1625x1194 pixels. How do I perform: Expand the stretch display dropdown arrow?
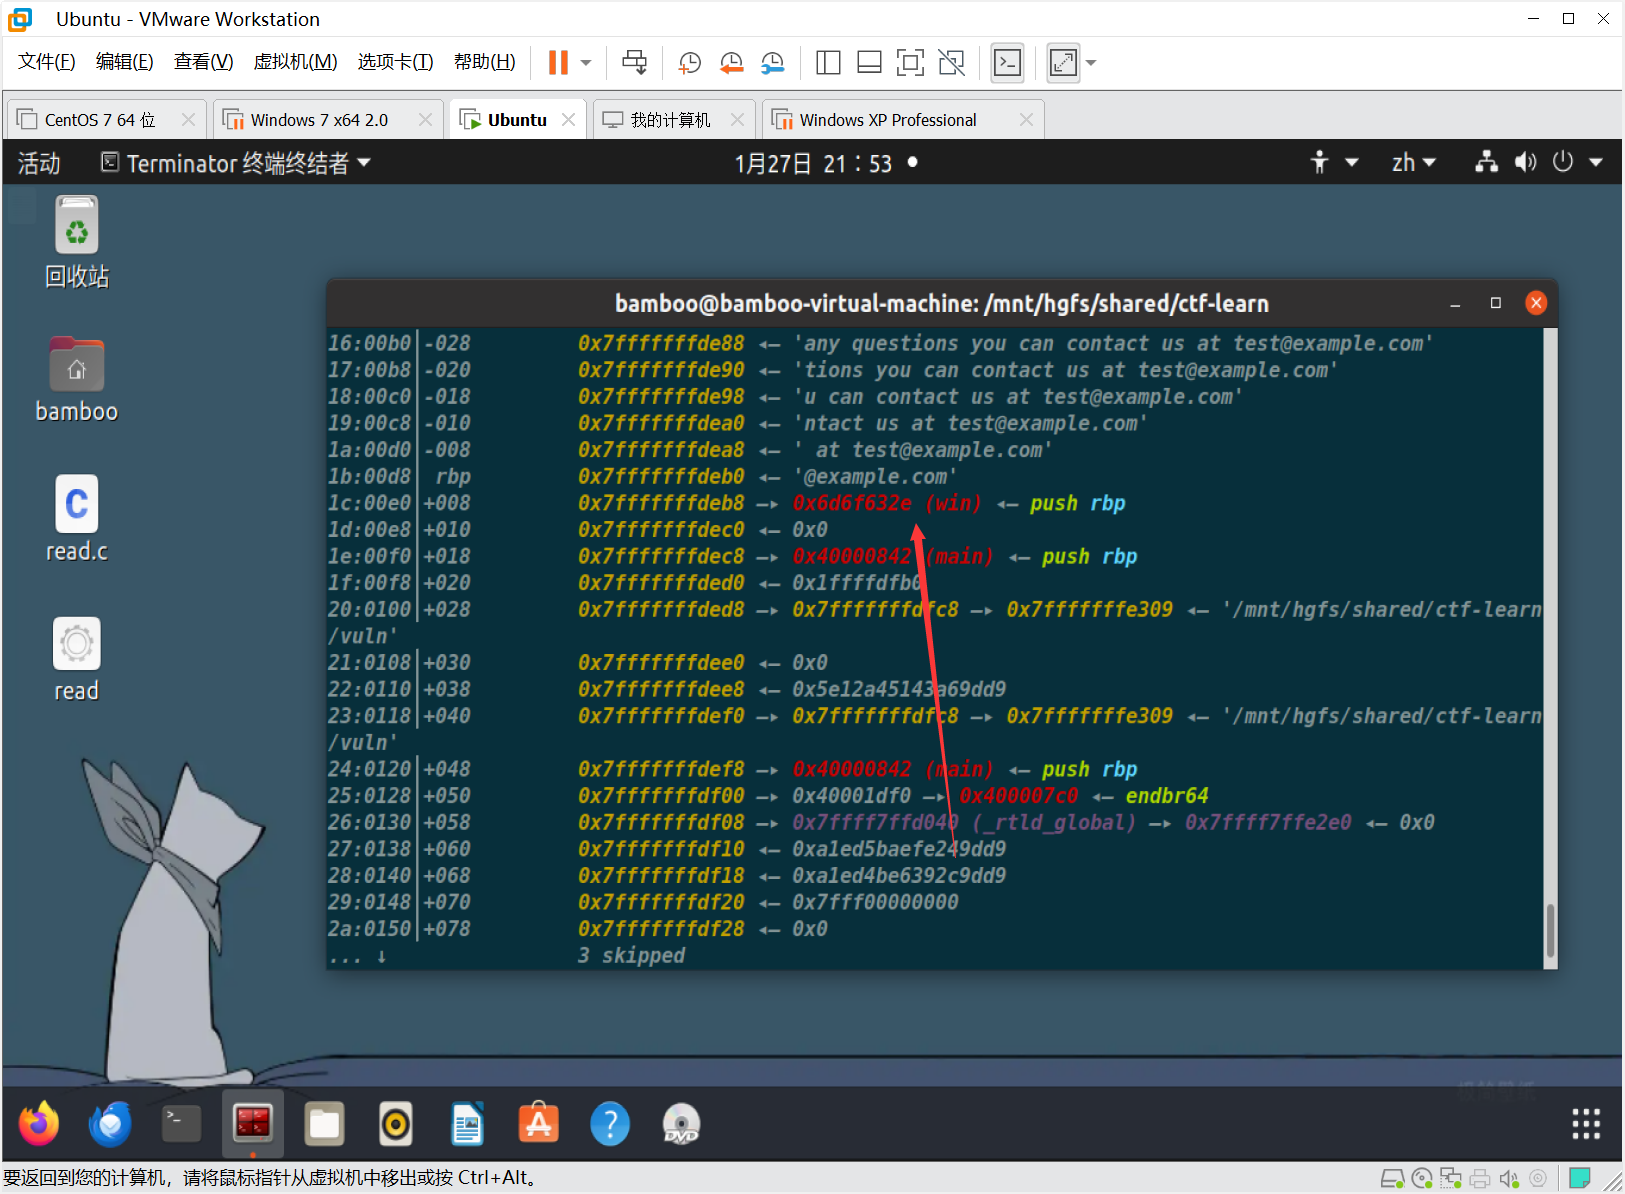[1091, 63]
